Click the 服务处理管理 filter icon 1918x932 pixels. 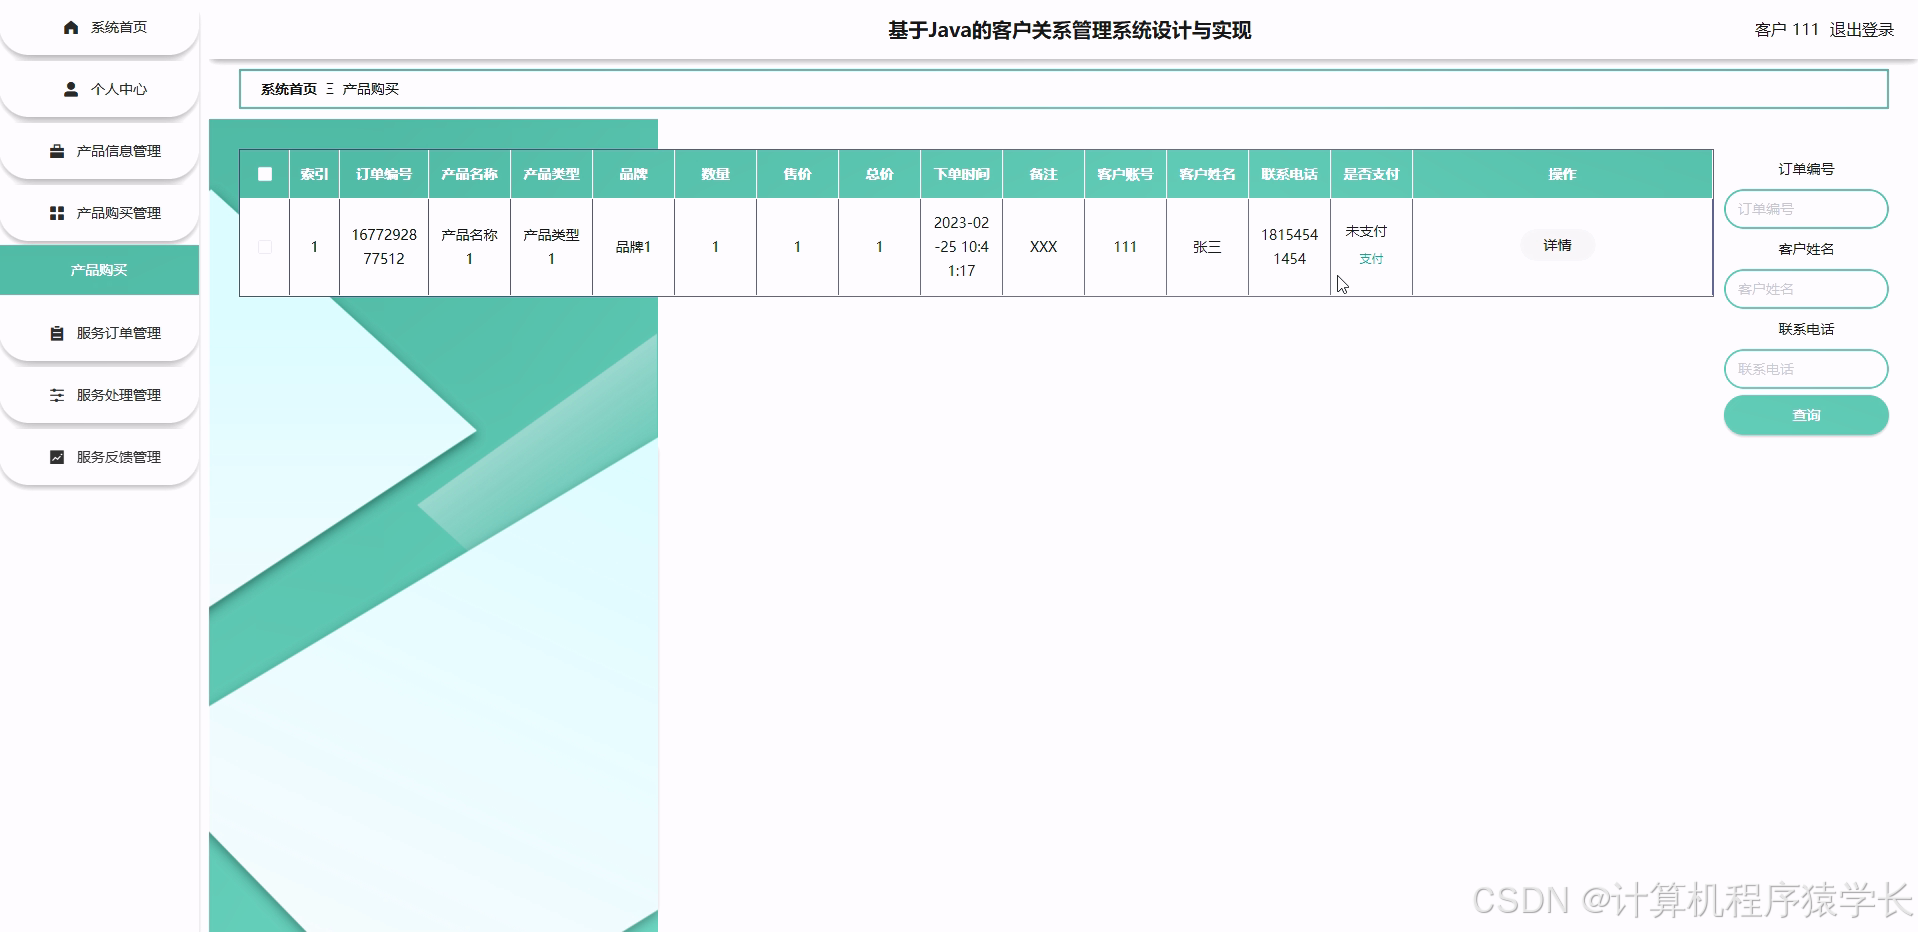pos(55,395)
